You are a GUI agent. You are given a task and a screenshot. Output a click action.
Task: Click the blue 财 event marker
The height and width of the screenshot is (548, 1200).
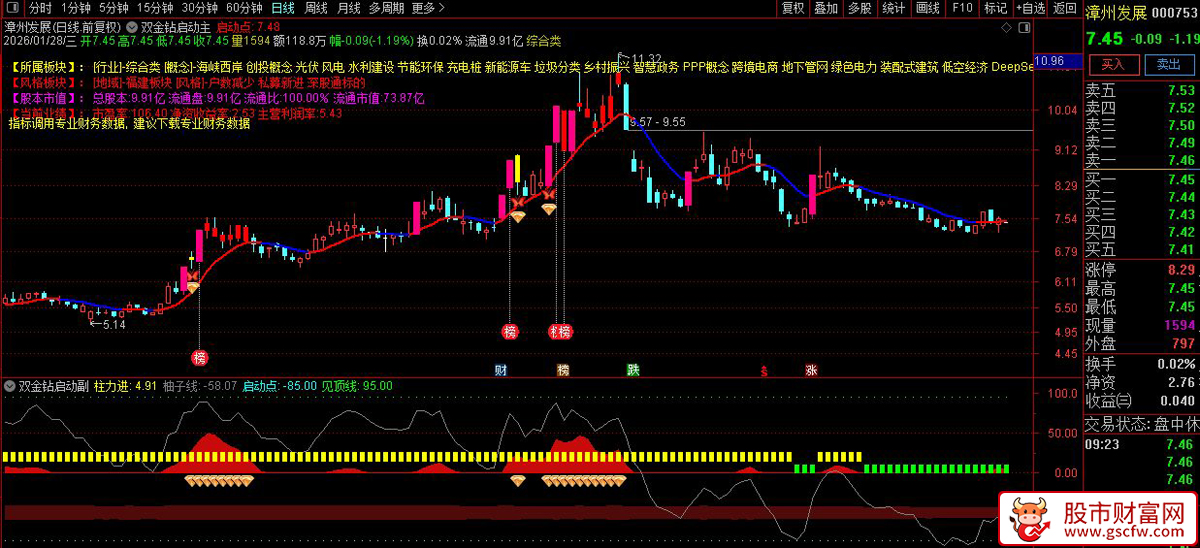tap(501, 370)
